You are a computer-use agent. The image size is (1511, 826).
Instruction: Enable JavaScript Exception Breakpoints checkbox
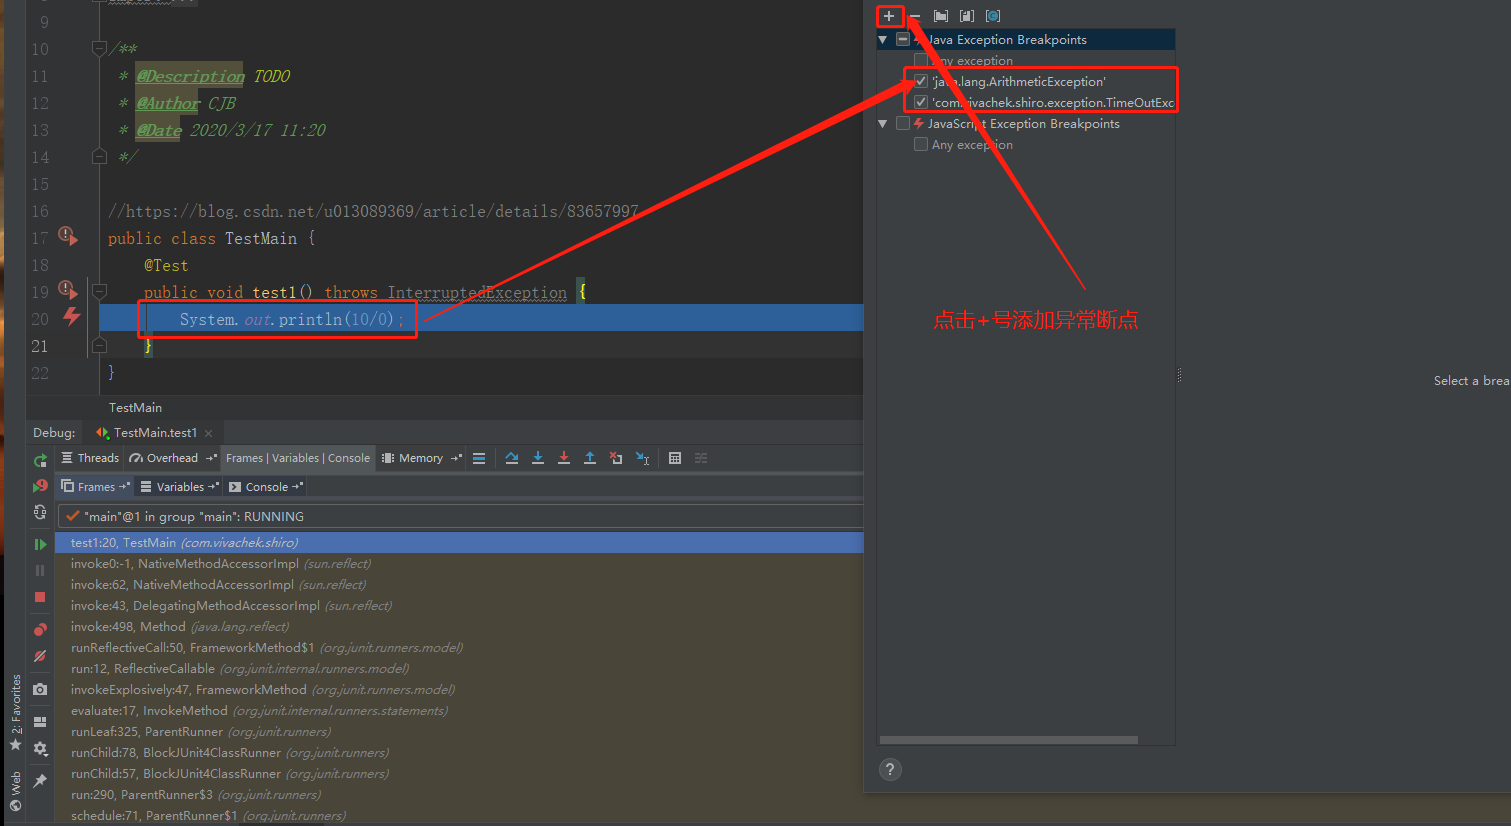pos(903,123)
